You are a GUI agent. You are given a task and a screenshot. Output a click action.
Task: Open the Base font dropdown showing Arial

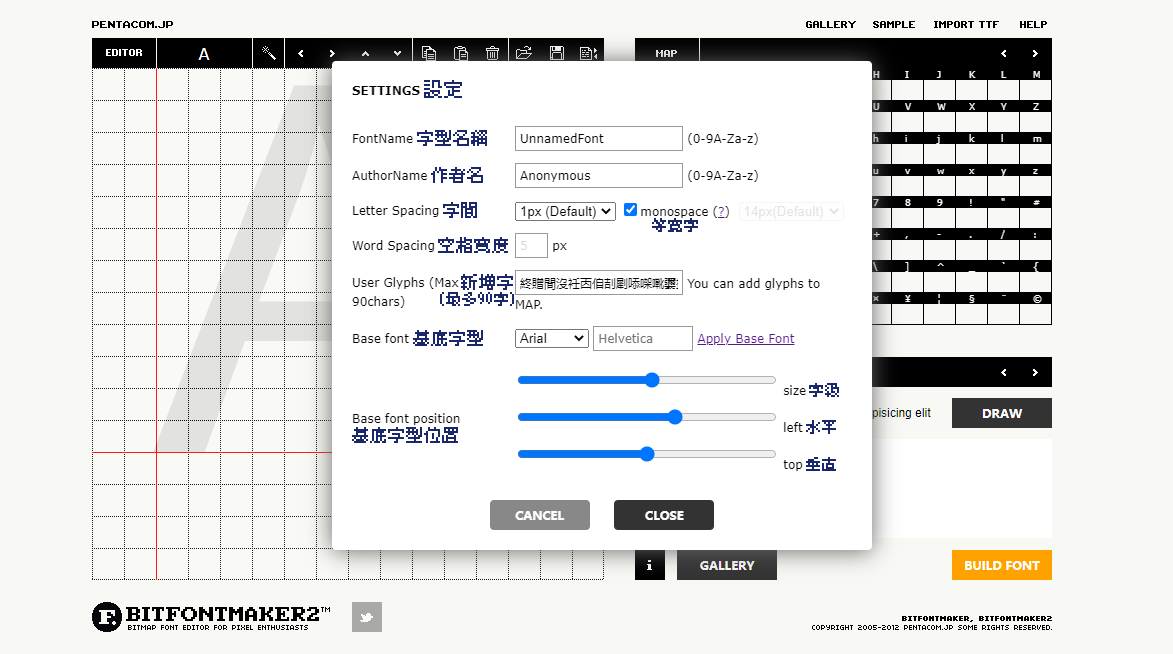[551, 338]
